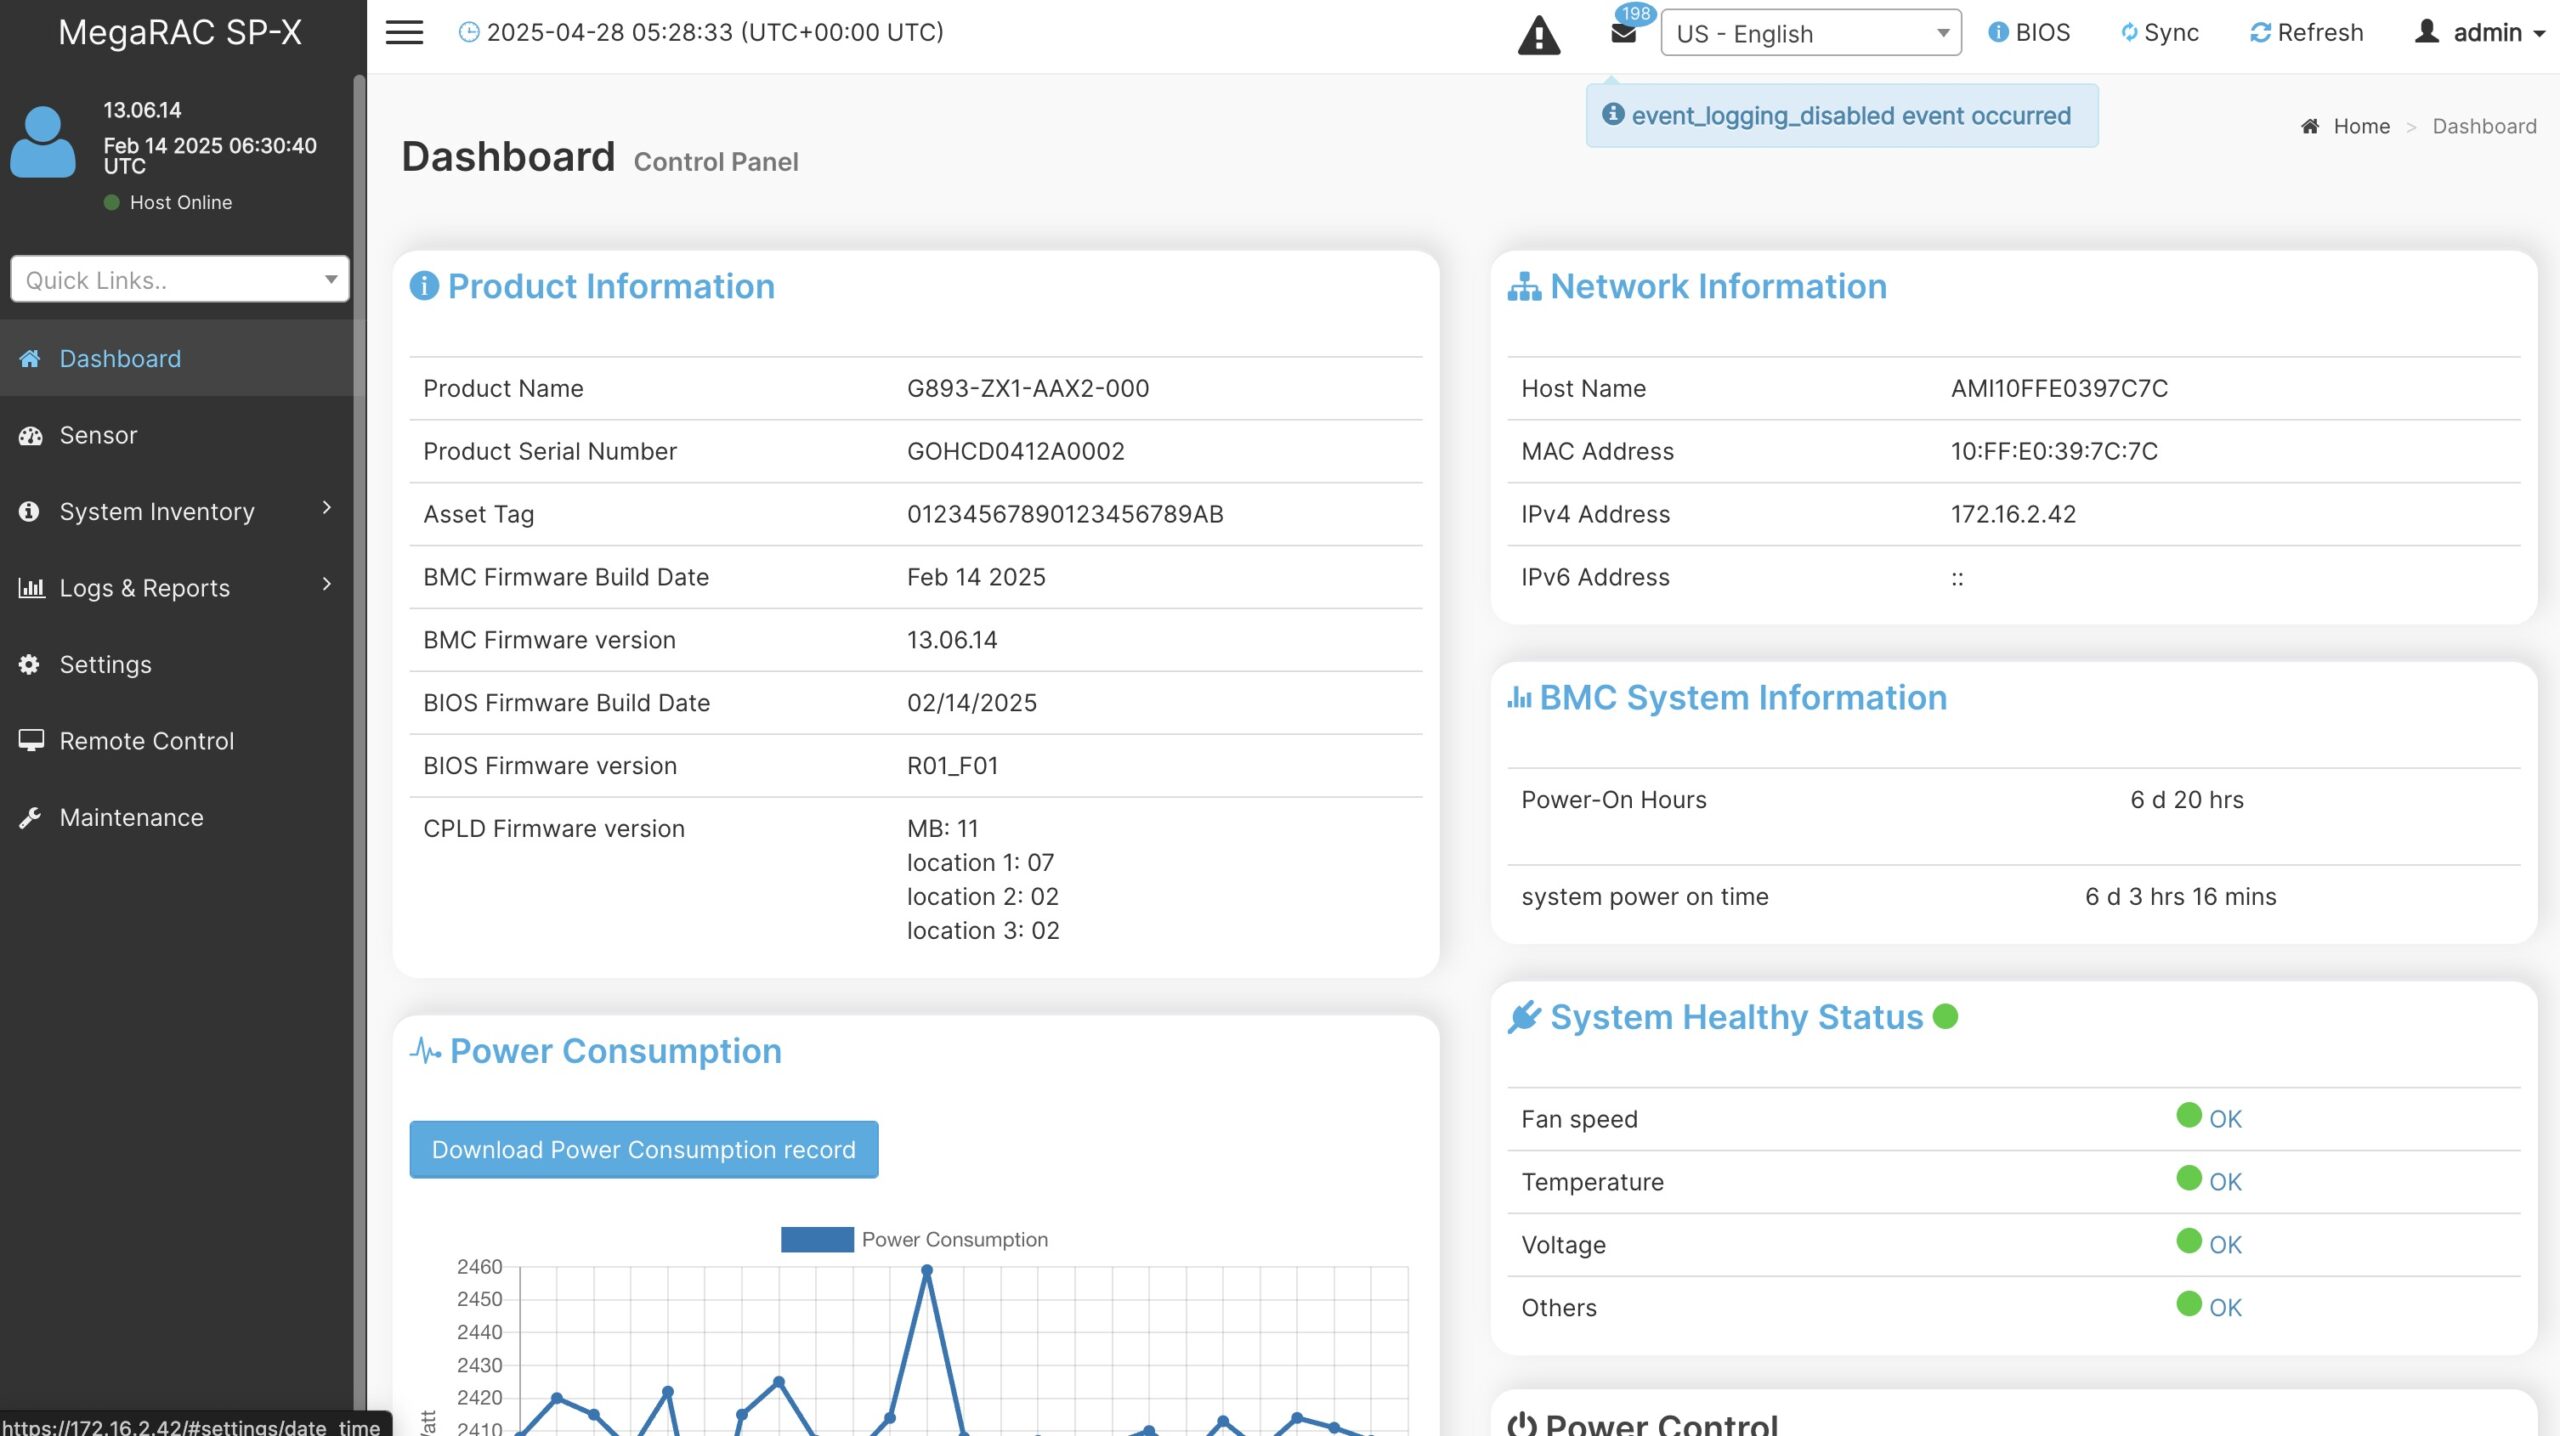Image resolution: width=2560 pixels, height=1436 pixels.
Task: Click the hamburger menu icon
Action: click(x=404, y=33)
